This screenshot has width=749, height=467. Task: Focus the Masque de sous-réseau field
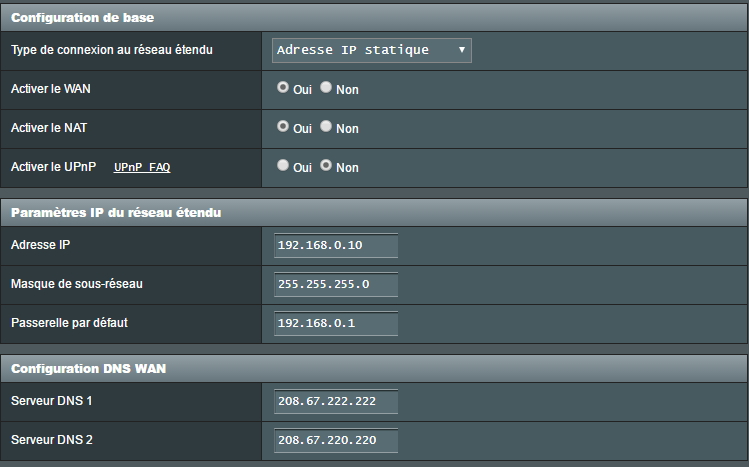pyautogui.click(x=336, y=285)
